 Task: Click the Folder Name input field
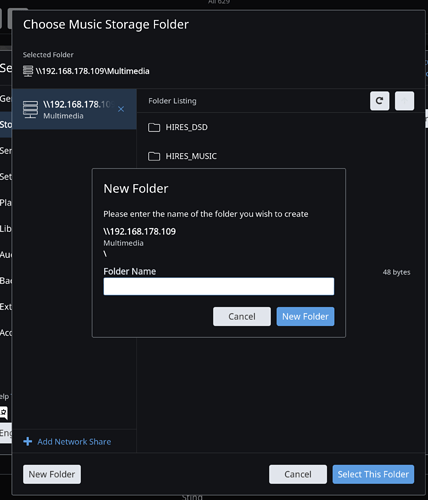[219, 286]
